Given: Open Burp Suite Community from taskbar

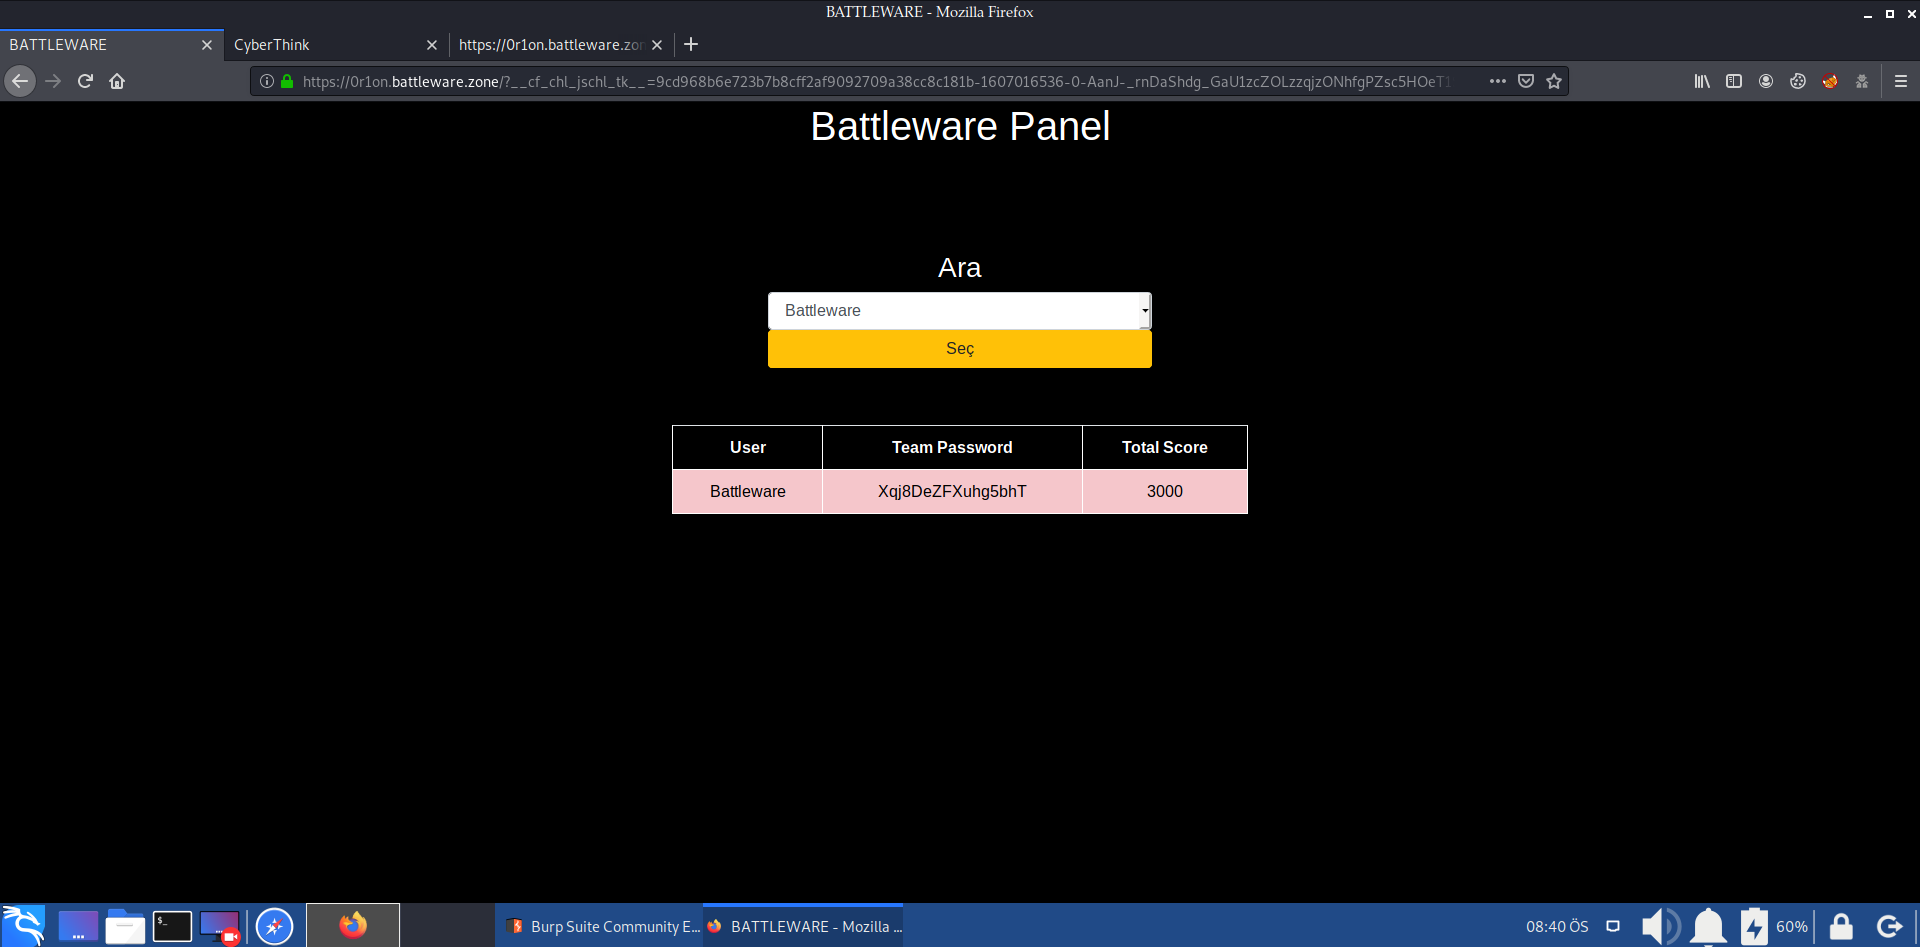Looking at the screenshot, I should [x=602, y=926].
